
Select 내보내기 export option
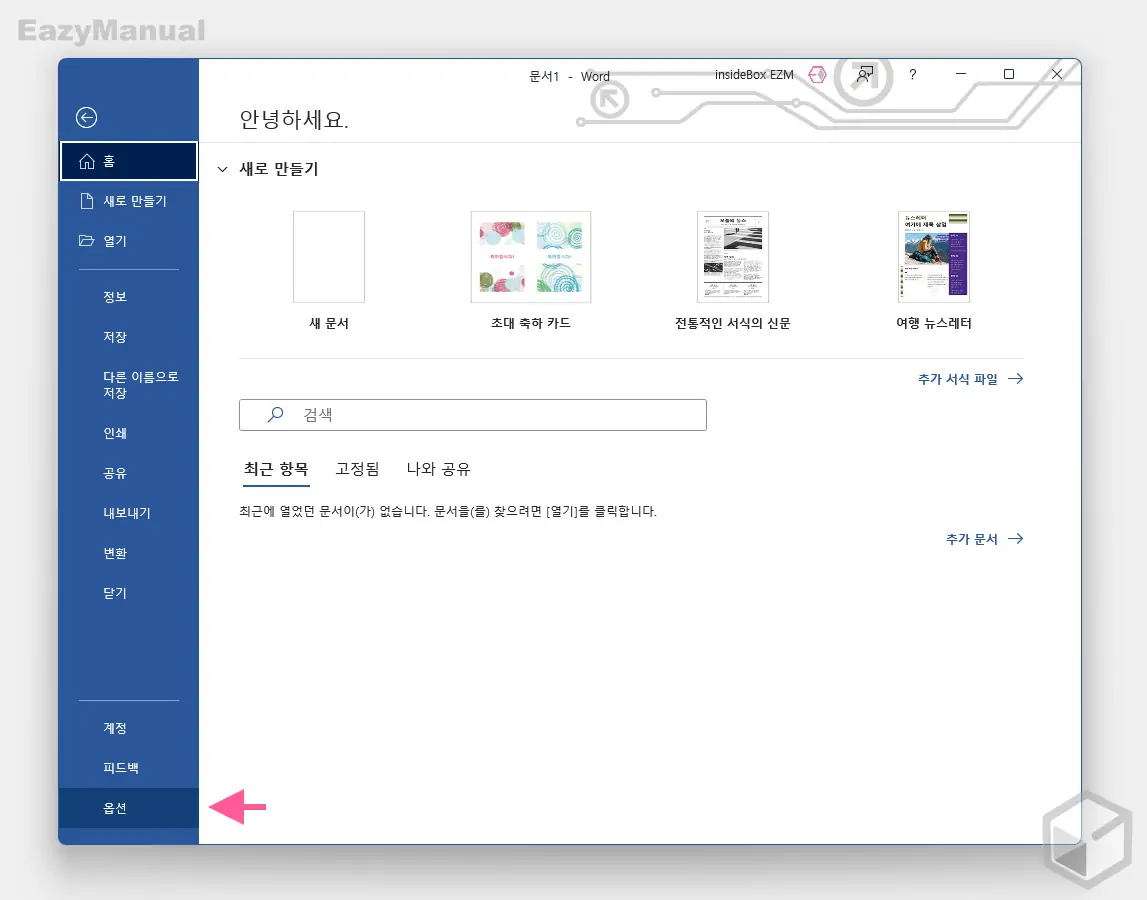pyautogui.click(x=129, y=513)
